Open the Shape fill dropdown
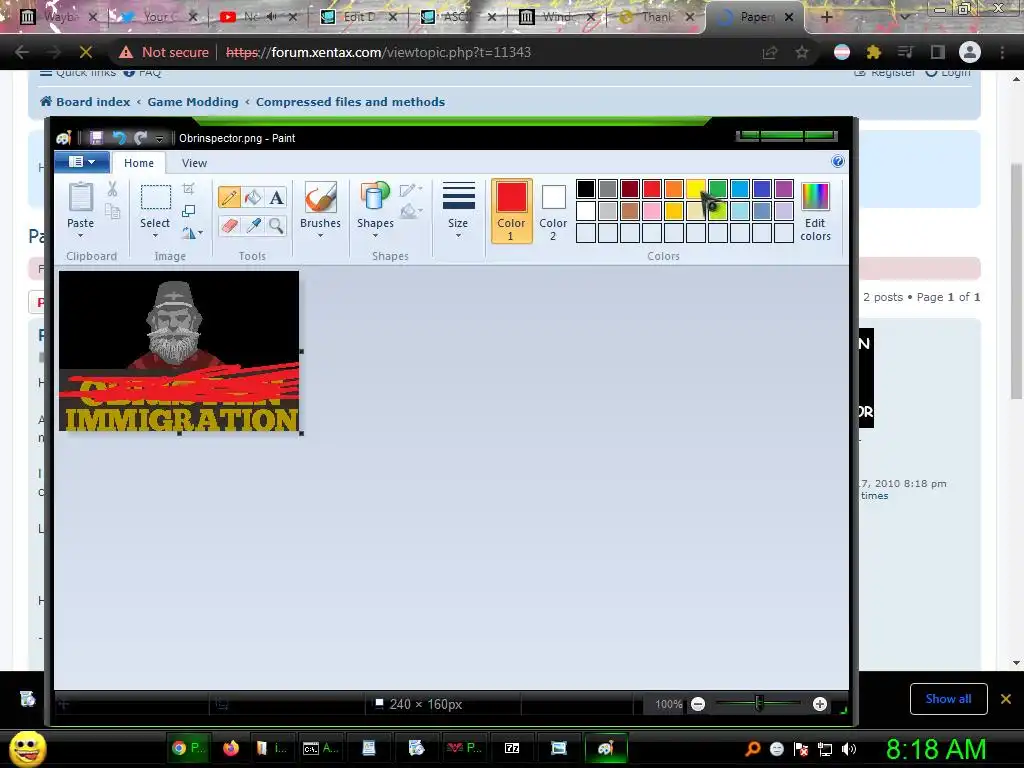This screenshot has height=768, width=1024. click(x=411, y=211)
